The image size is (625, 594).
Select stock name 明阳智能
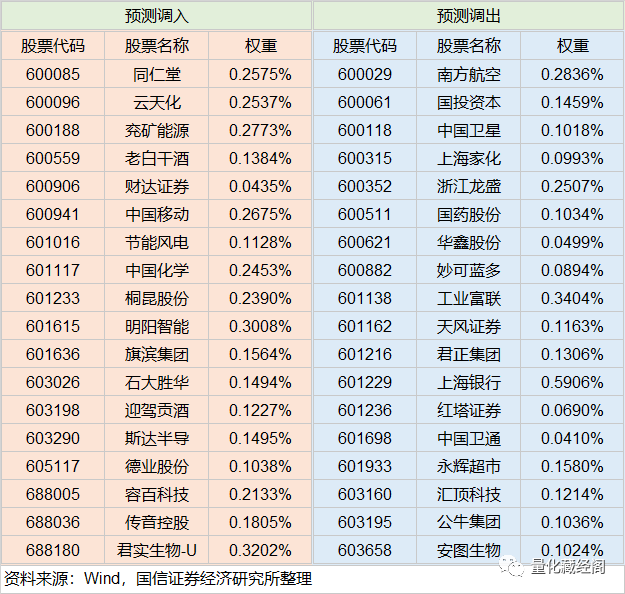[157, 327]
